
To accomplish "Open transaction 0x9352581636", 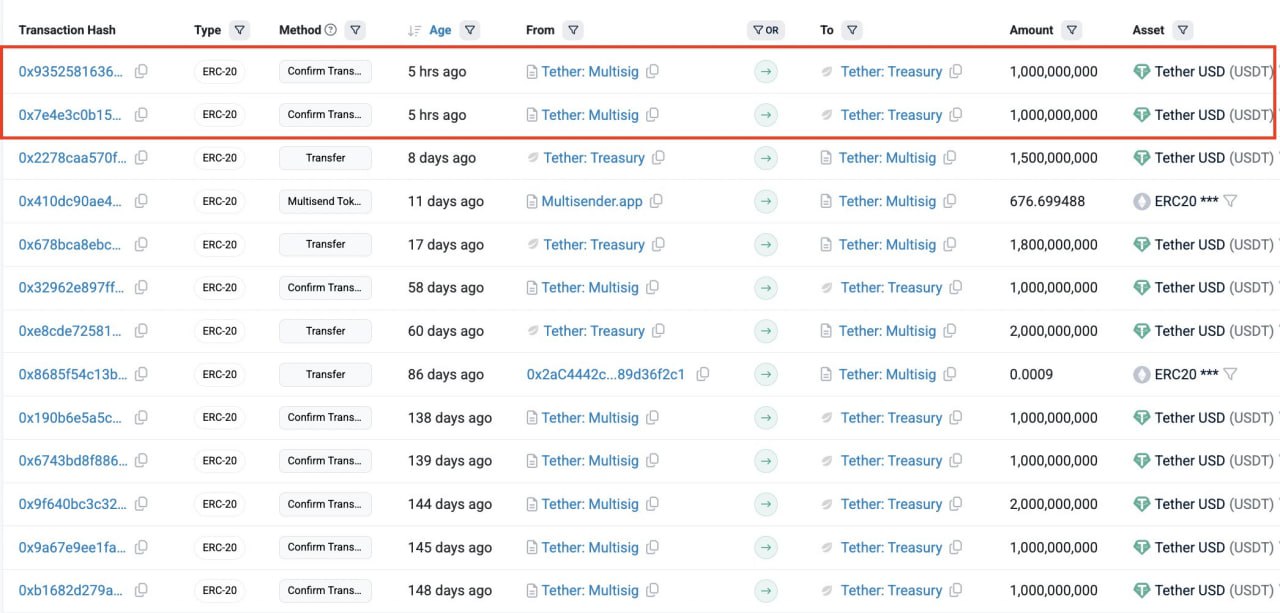I will coord(72,71).
